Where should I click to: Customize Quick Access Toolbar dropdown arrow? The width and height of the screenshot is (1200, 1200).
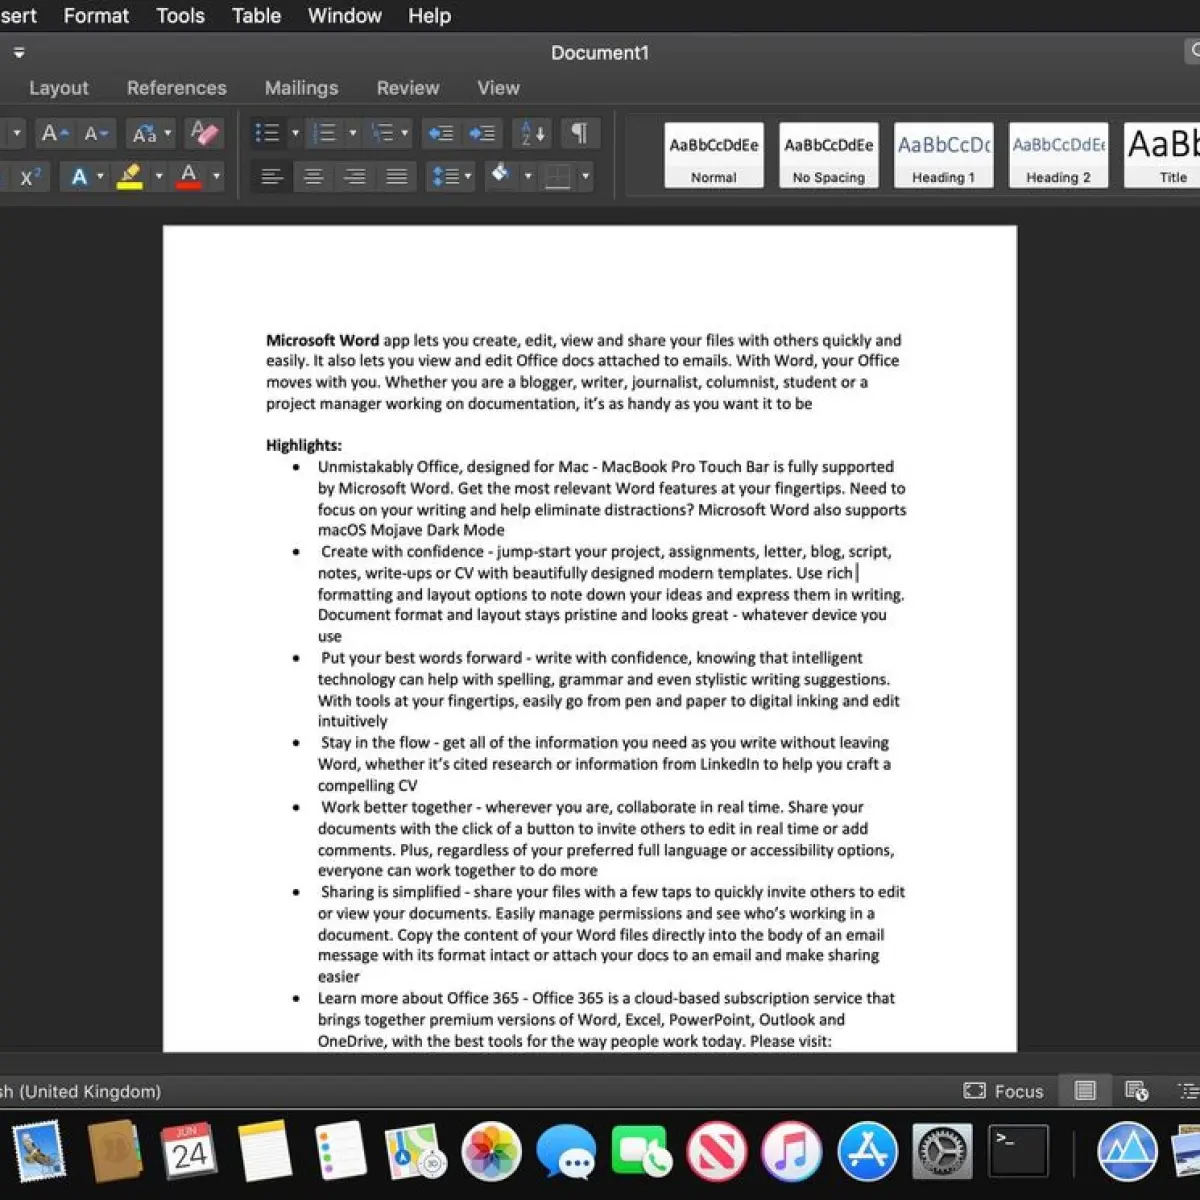[19, 53]
